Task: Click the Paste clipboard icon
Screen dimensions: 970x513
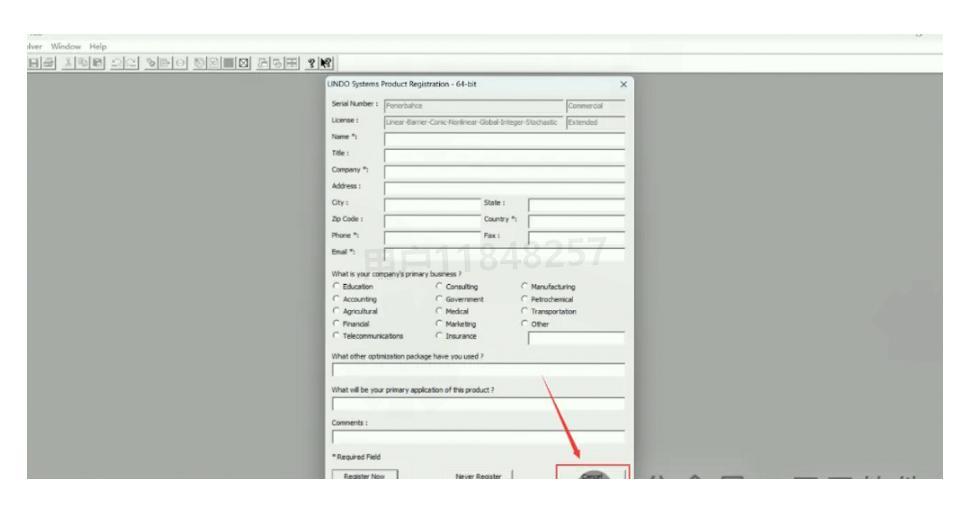Action: (98, 63)
